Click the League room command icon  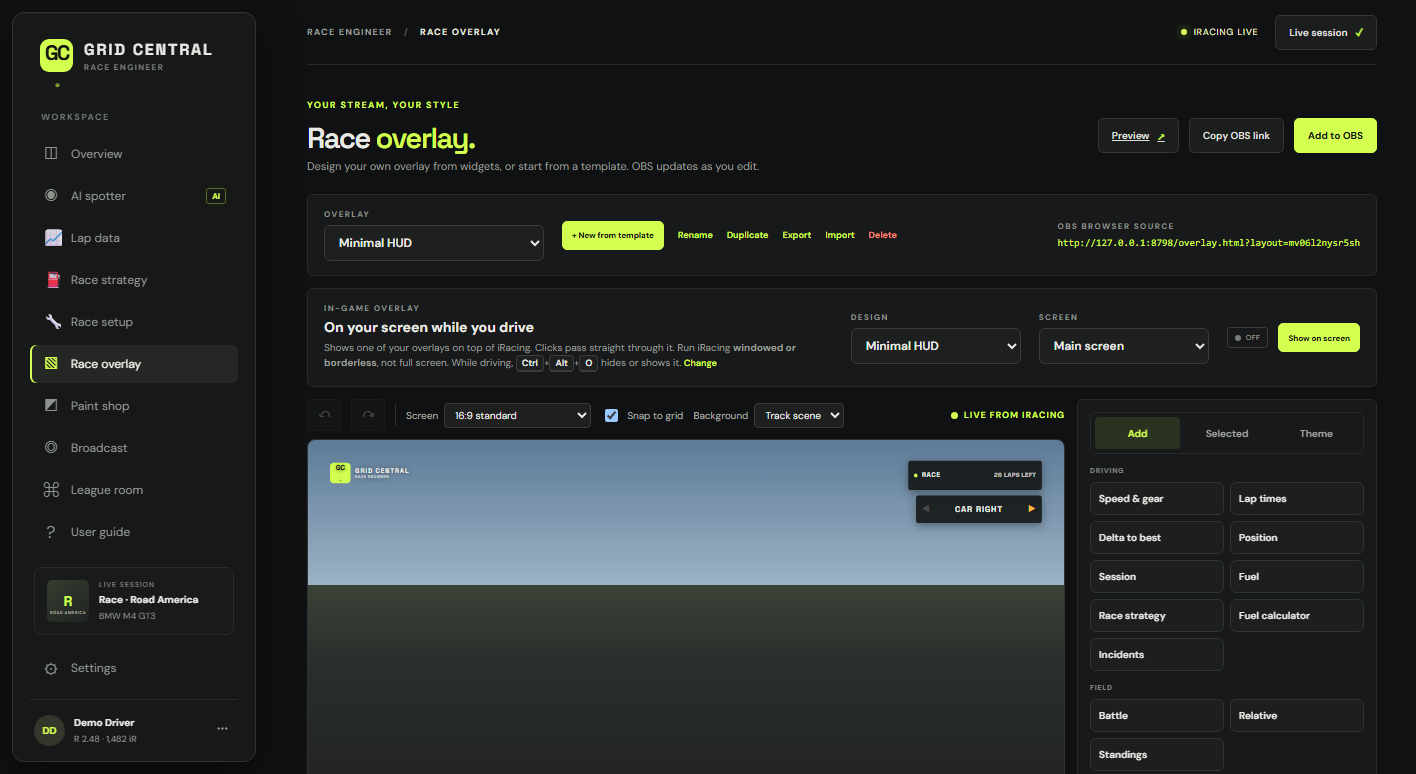[52, 490]
